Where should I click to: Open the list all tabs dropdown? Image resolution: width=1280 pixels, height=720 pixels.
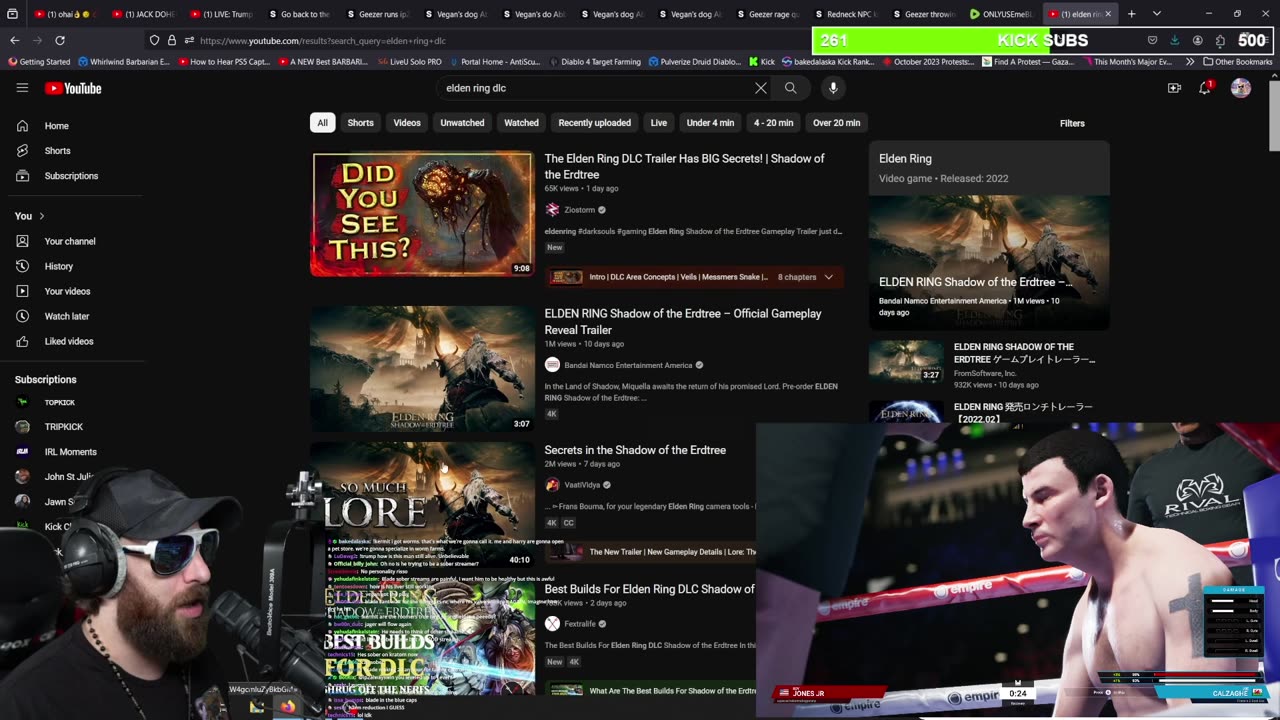(x=1156, y=14)
